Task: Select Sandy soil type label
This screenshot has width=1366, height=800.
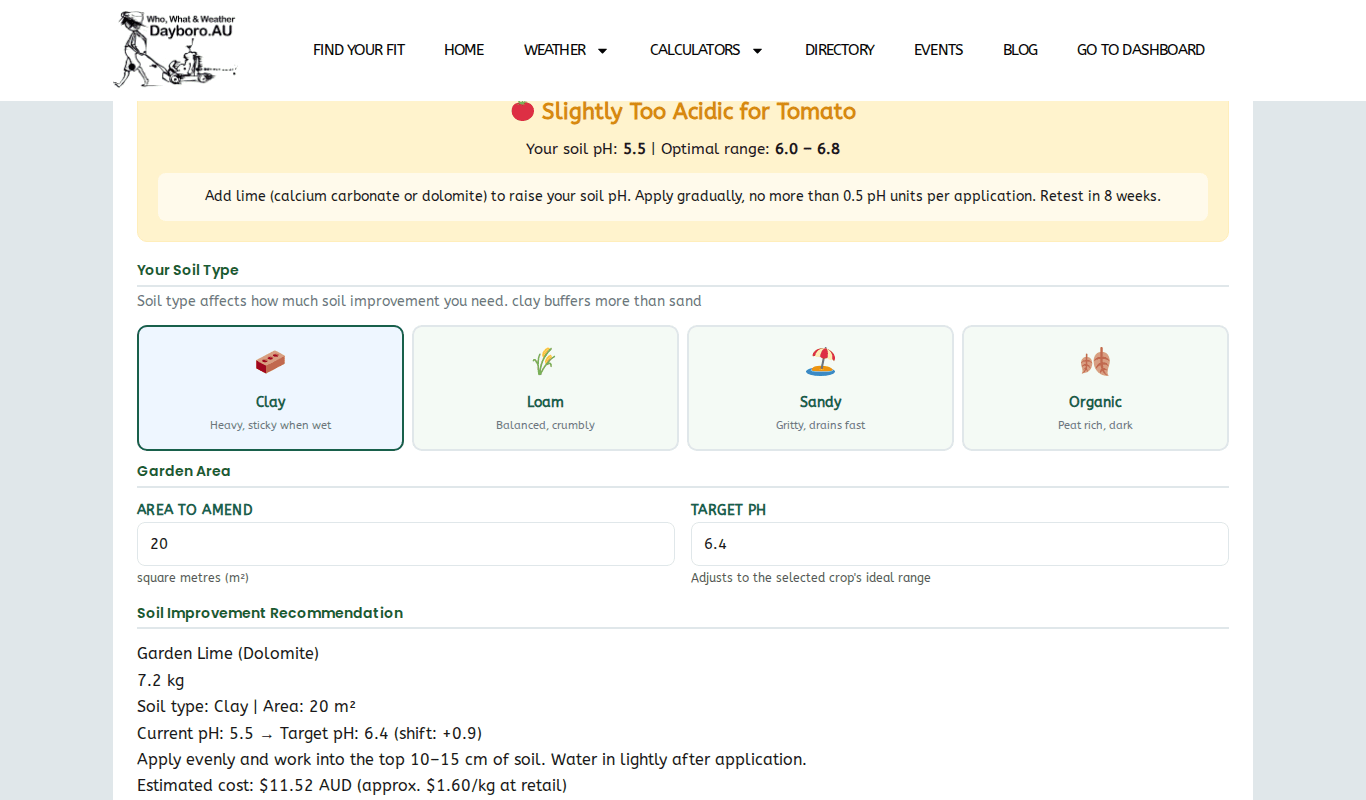Action: pyautogui.click(x=820, y=402)
